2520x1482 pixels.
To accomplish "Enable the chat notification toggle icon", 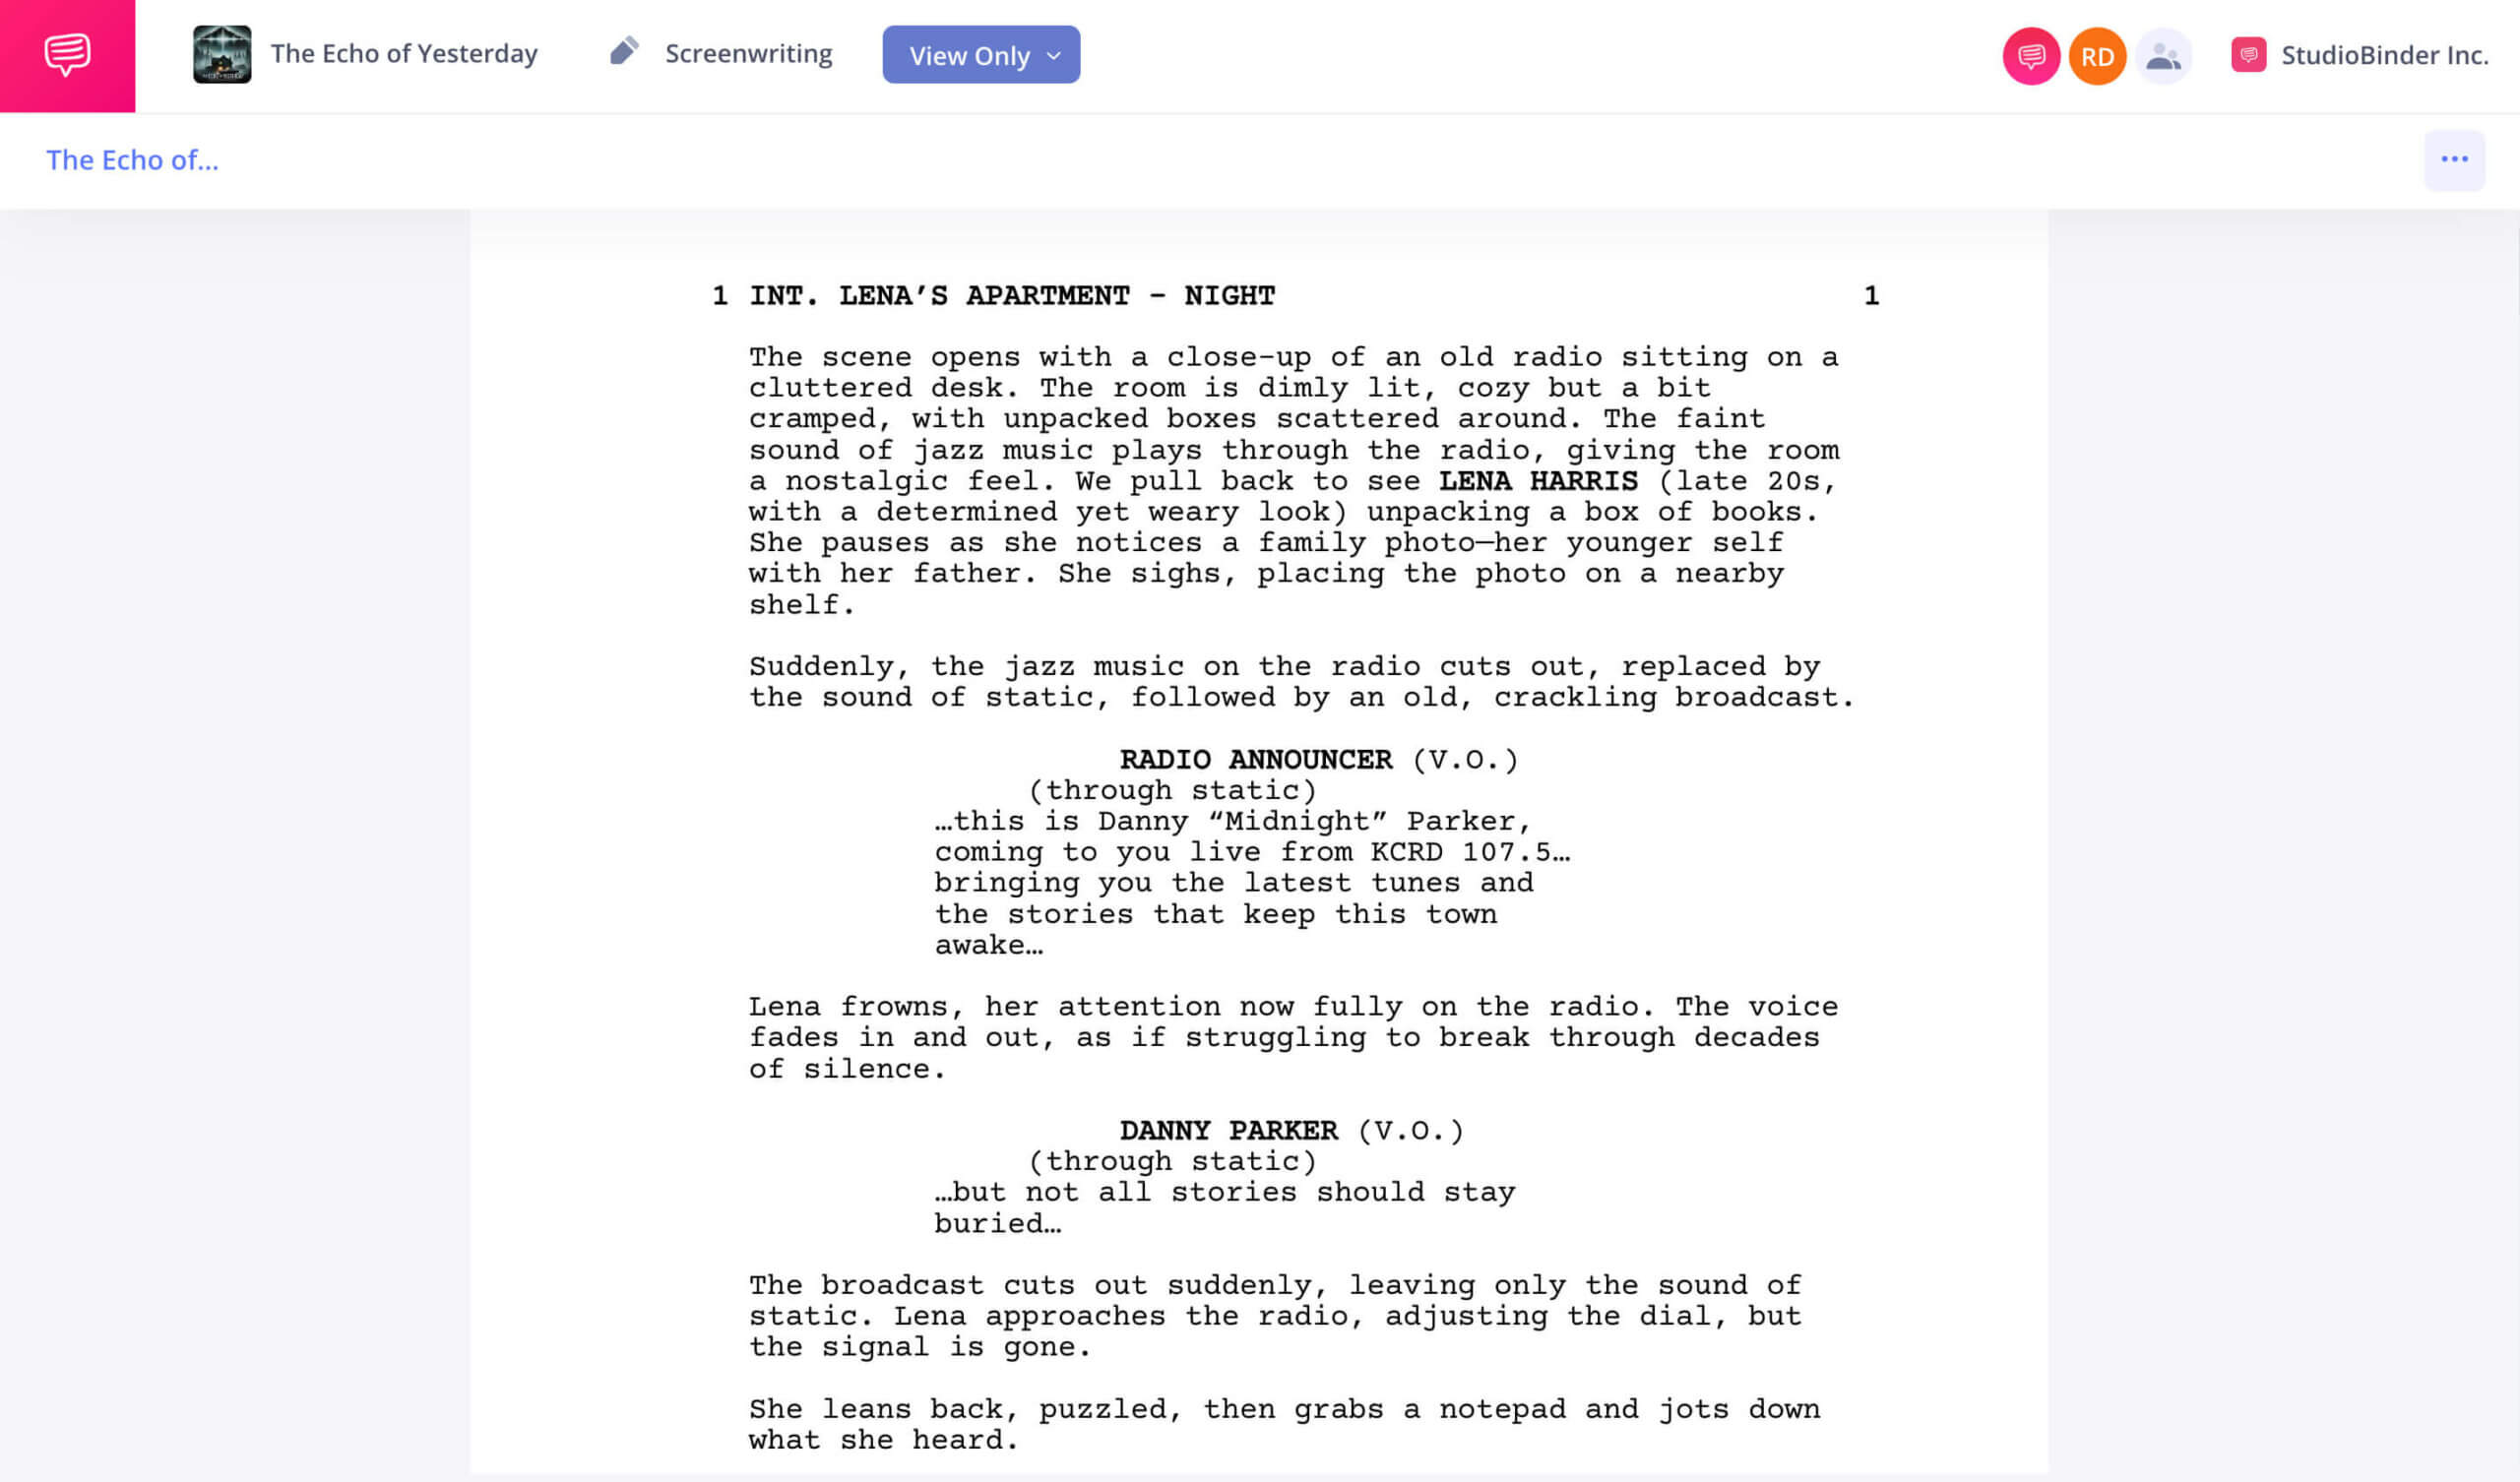I will pos(2031,55).
